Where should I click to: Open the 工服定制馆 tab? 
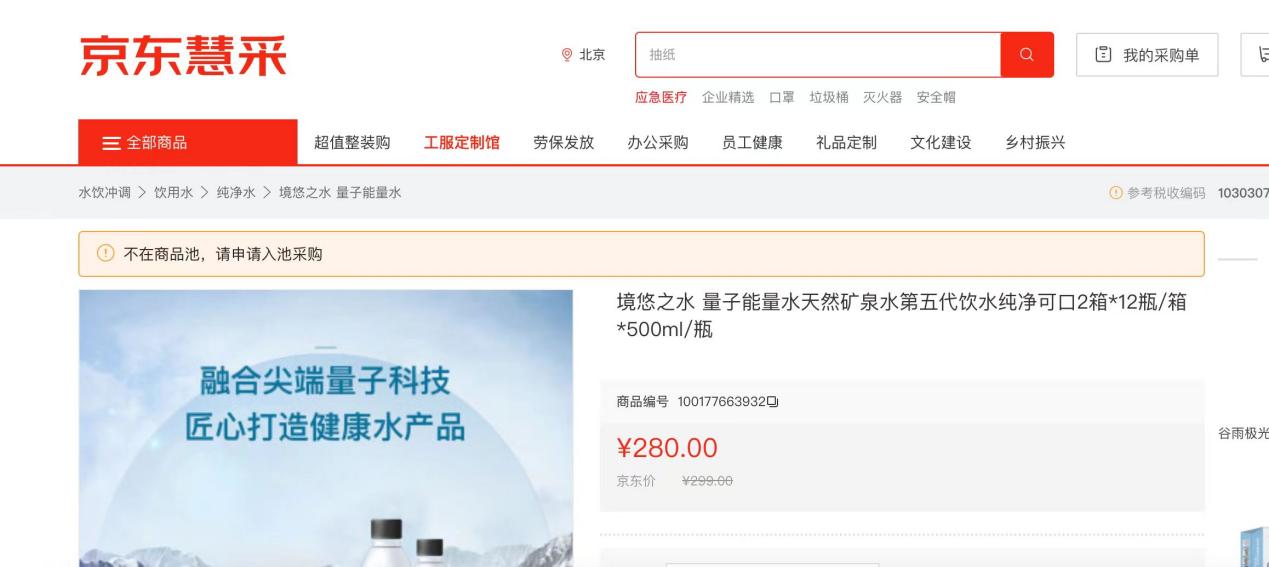point(462,142)
